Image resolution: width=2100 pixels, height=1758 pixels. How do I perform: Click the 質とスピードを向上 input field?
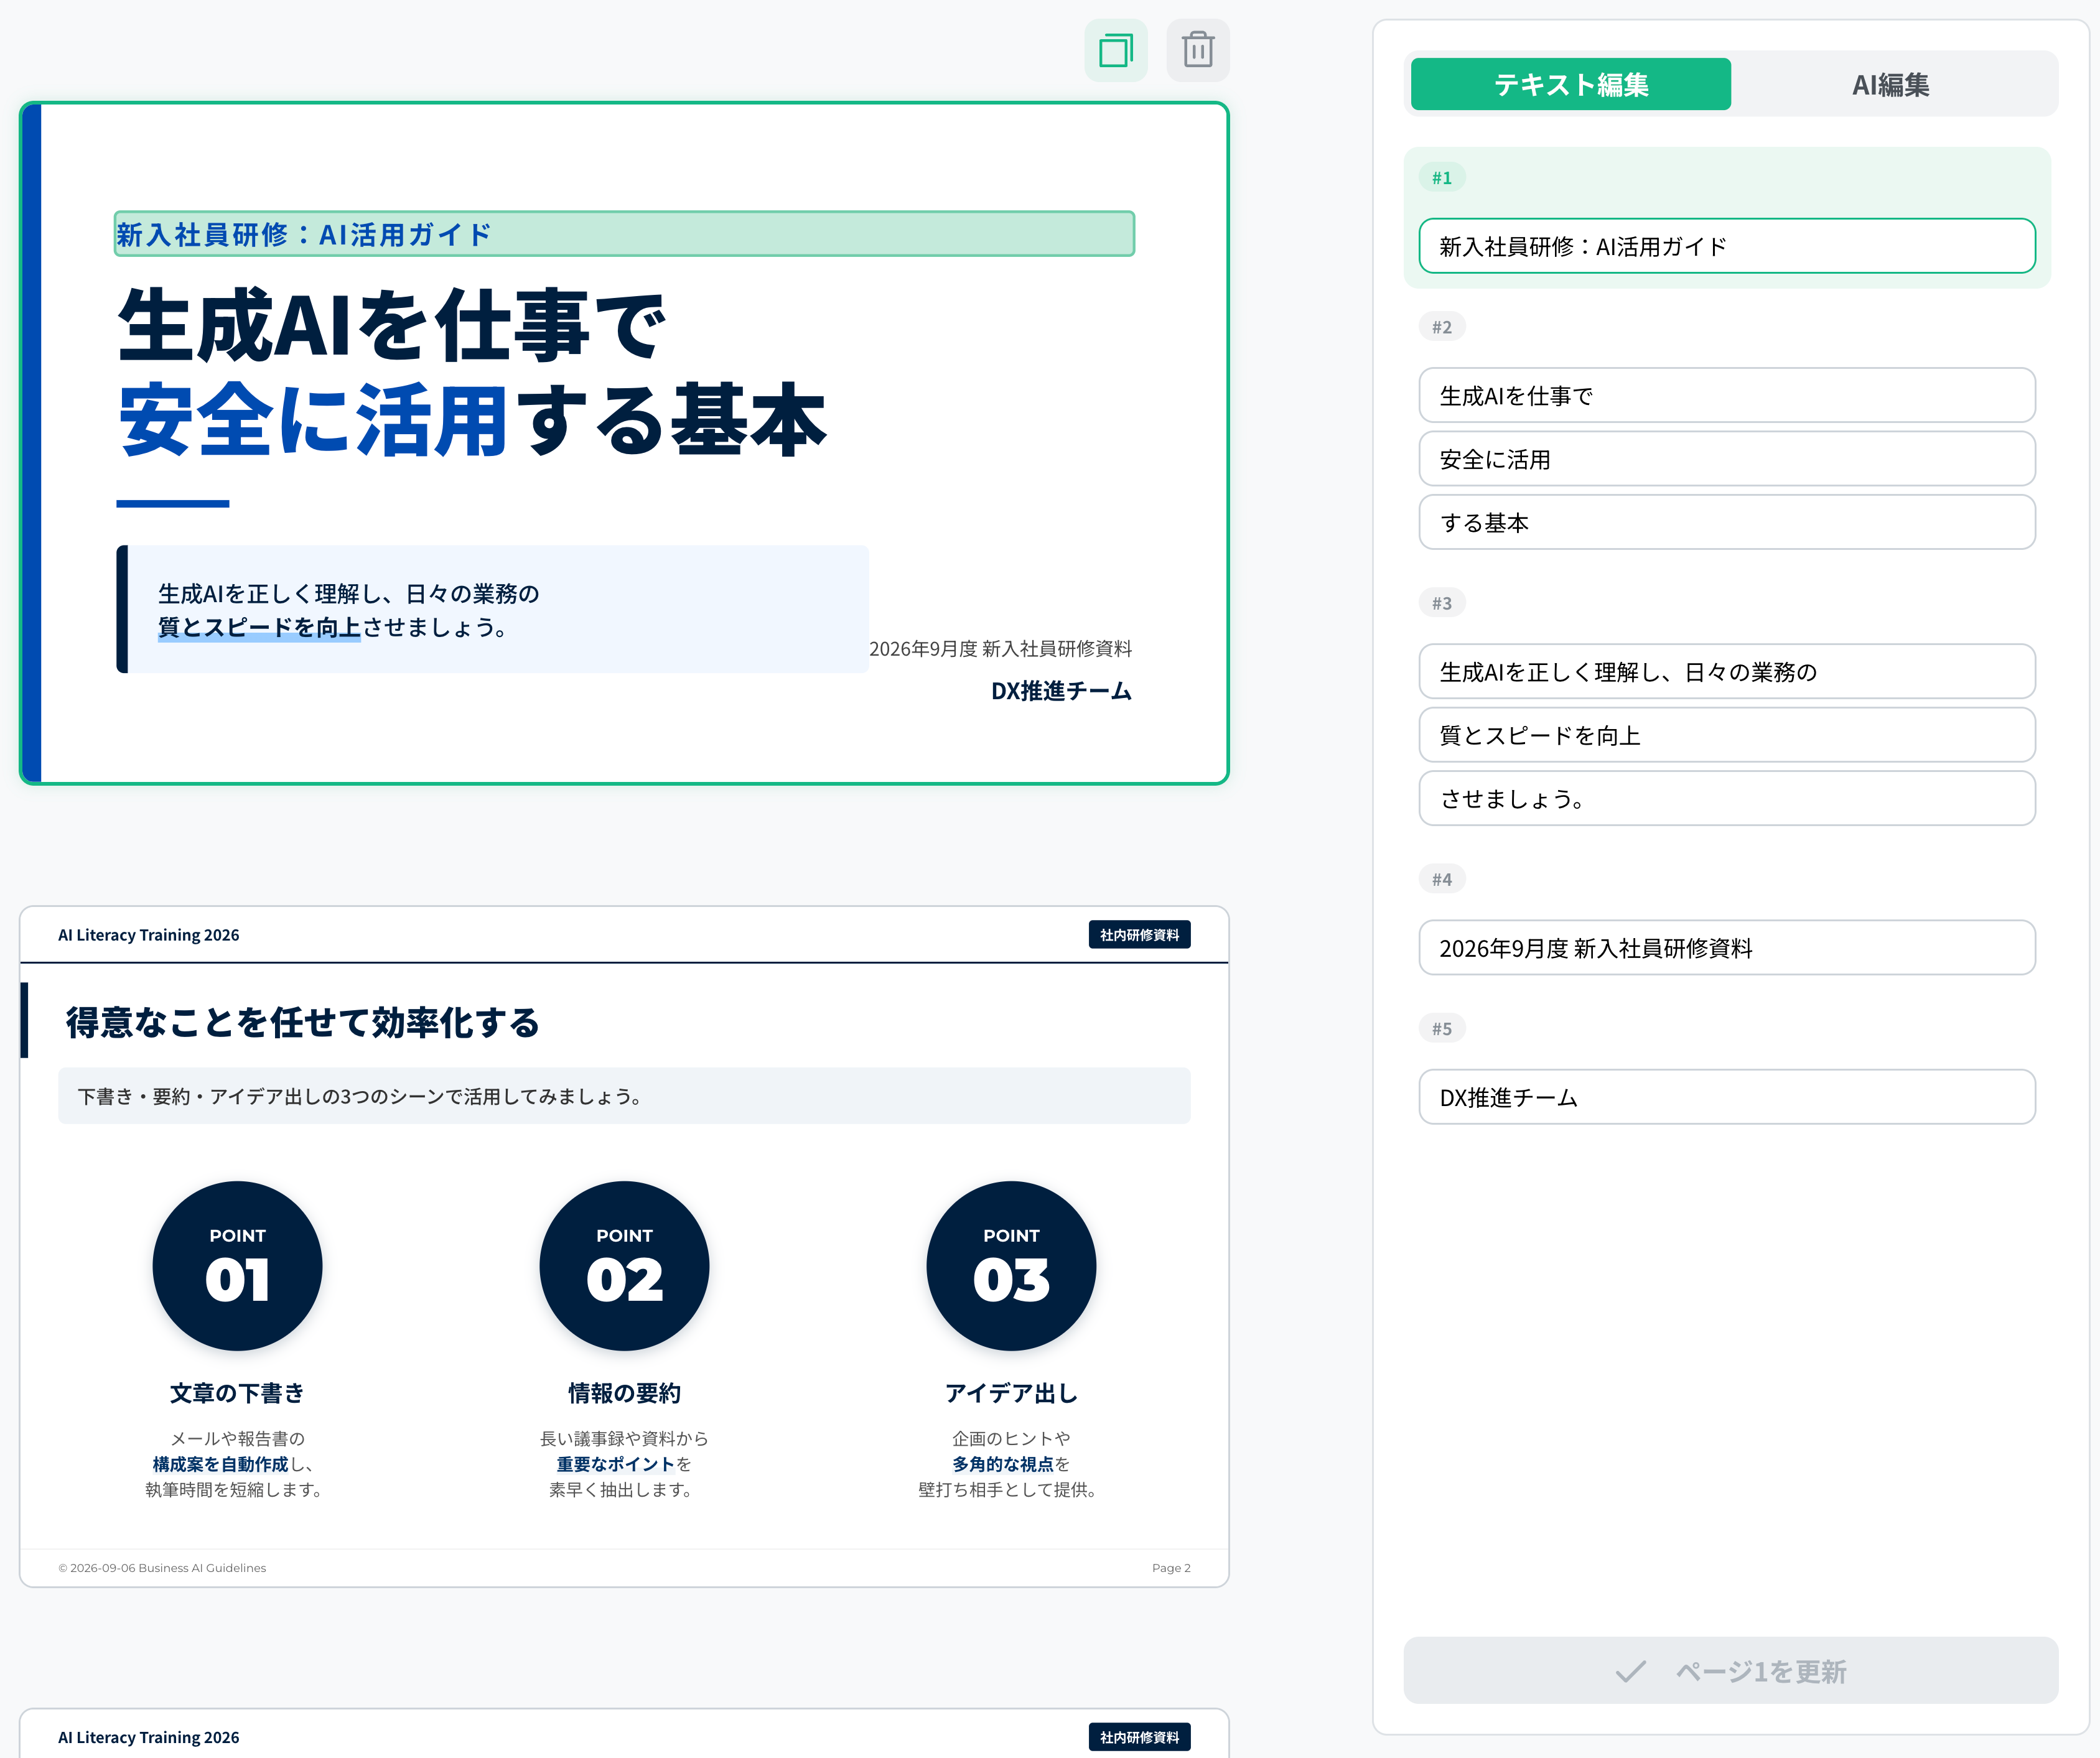1727,735
